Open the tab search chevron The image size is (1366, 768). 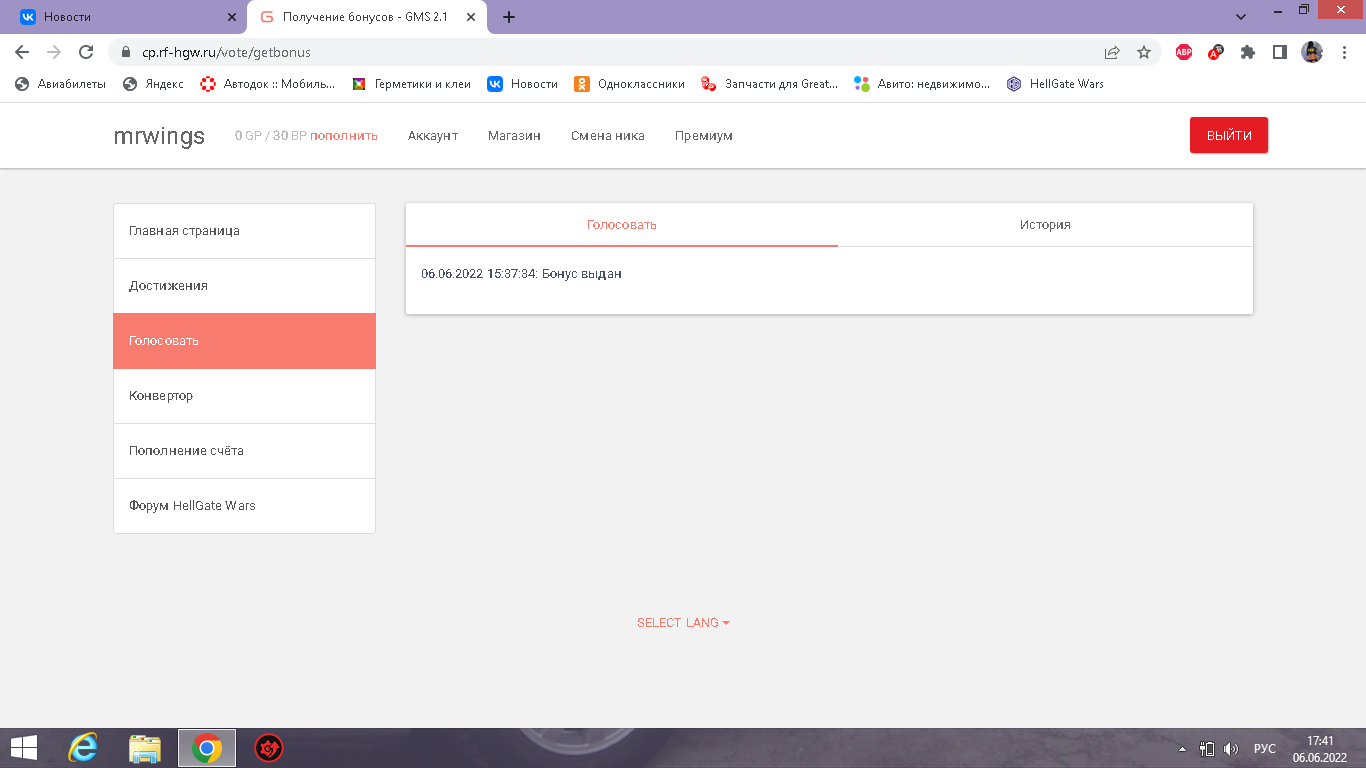pos(1241,17)
